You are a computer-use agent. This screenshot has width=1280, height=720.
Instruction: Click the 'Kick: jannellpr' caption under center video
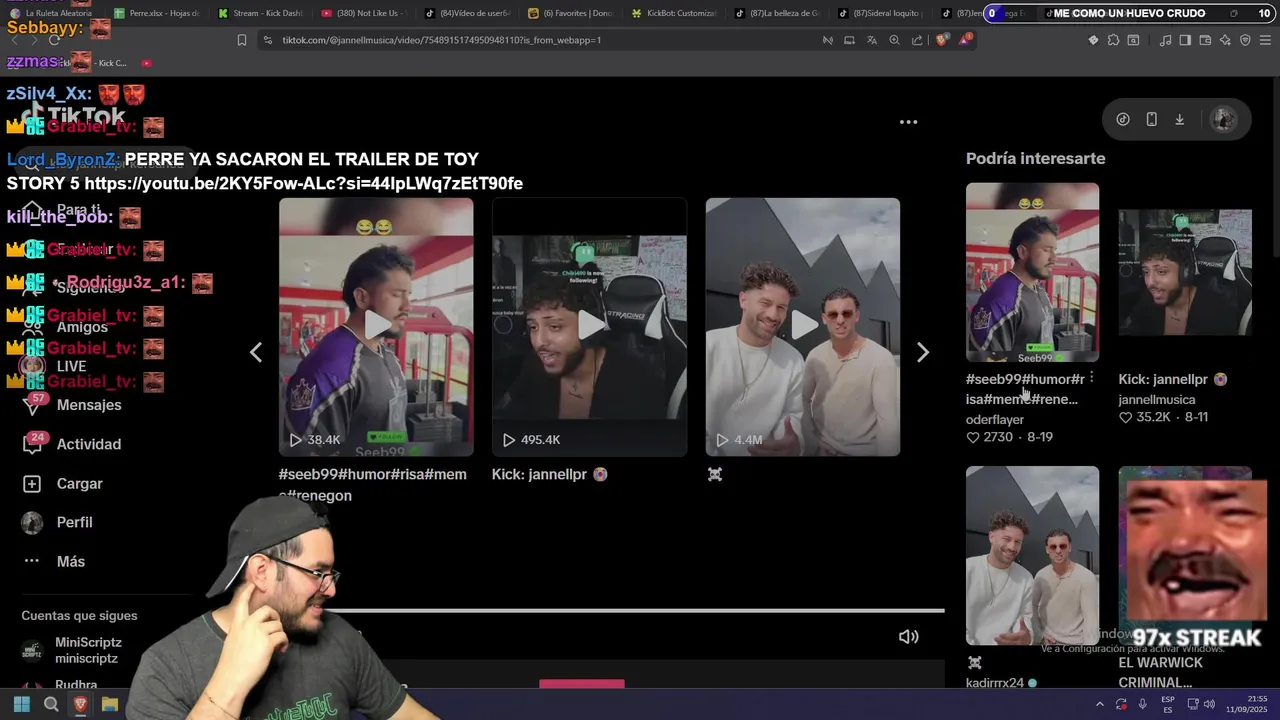coord(549,474)
